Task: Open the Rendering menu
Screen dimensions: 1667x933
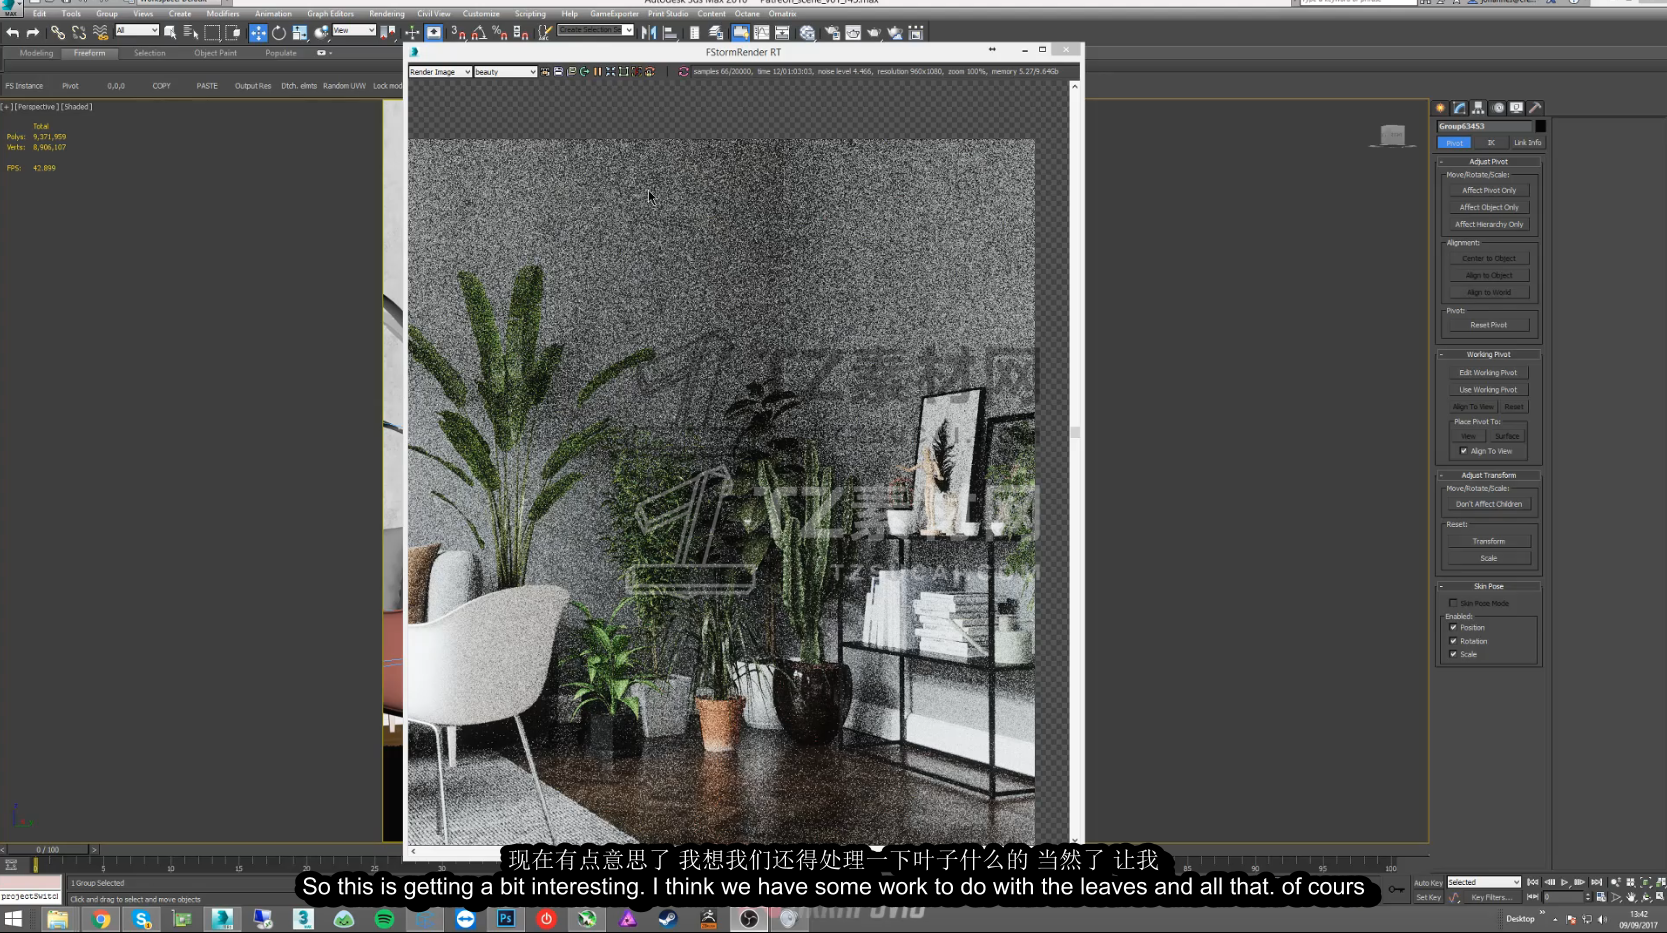Action: [x=386, y=14]
